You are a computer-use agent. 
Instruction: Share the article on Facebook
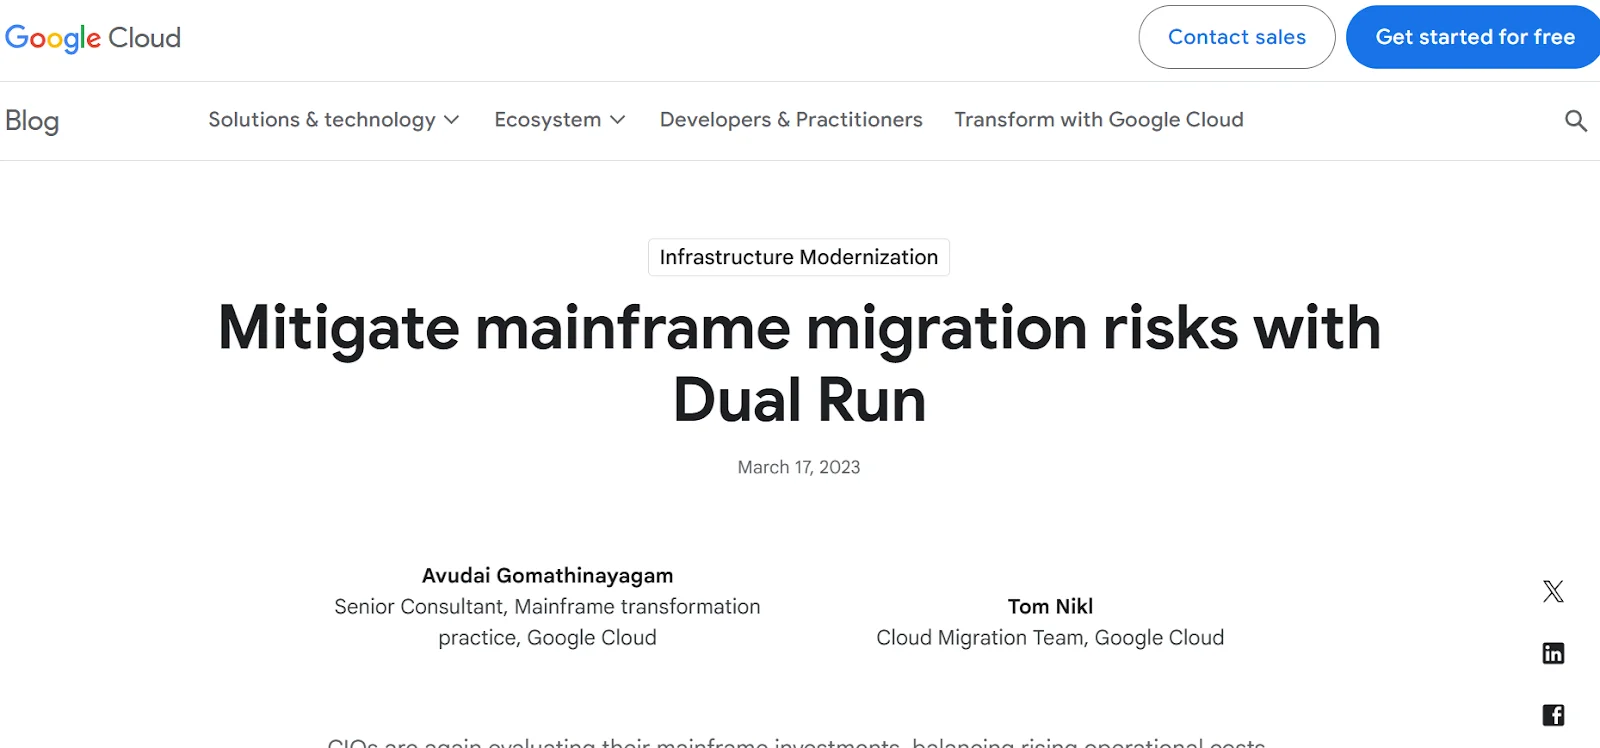[x=1553, y=715]
